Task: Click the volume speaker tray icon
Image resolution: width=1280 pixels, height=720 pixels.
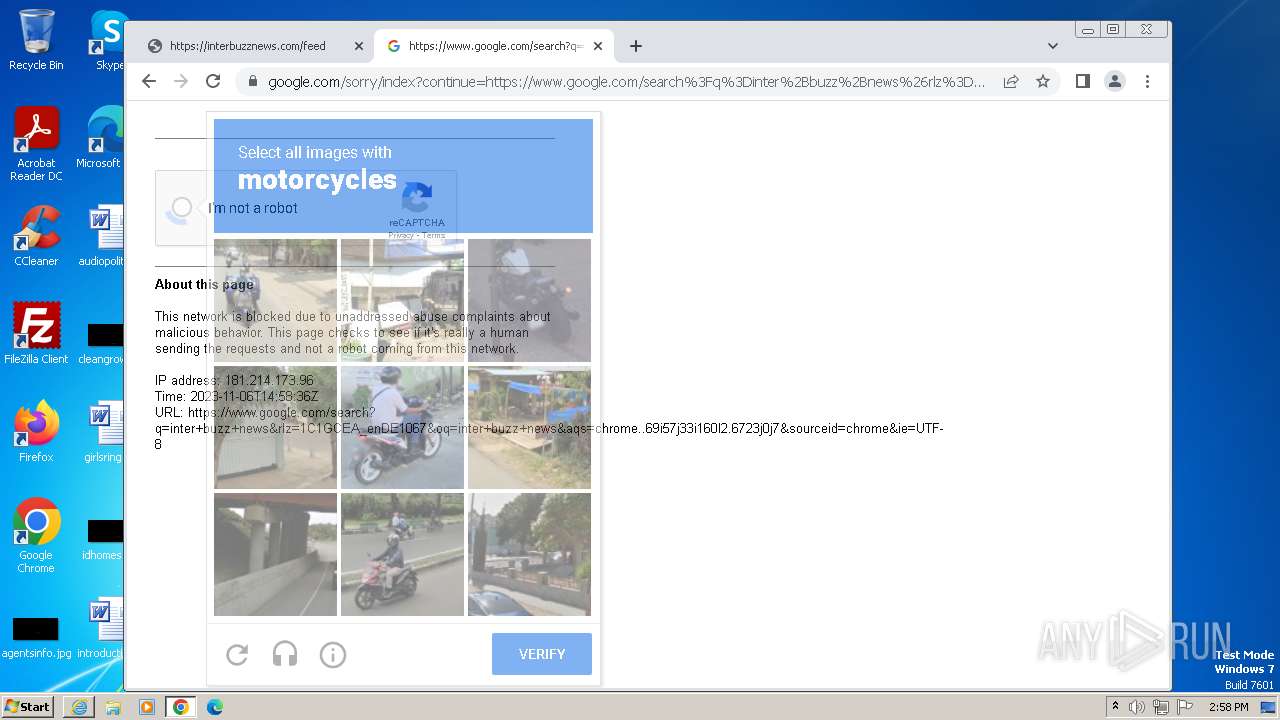Action: click(x=1137, y=707)
